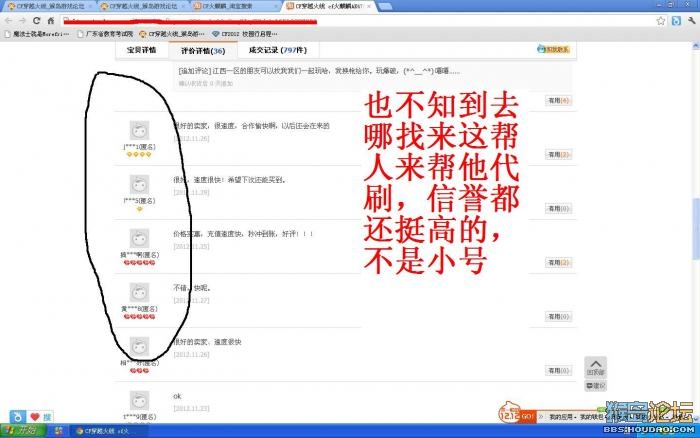Select the Chrome CF穿越火线 taskbar button
This screenshot has width=700, height=438.
107,431
